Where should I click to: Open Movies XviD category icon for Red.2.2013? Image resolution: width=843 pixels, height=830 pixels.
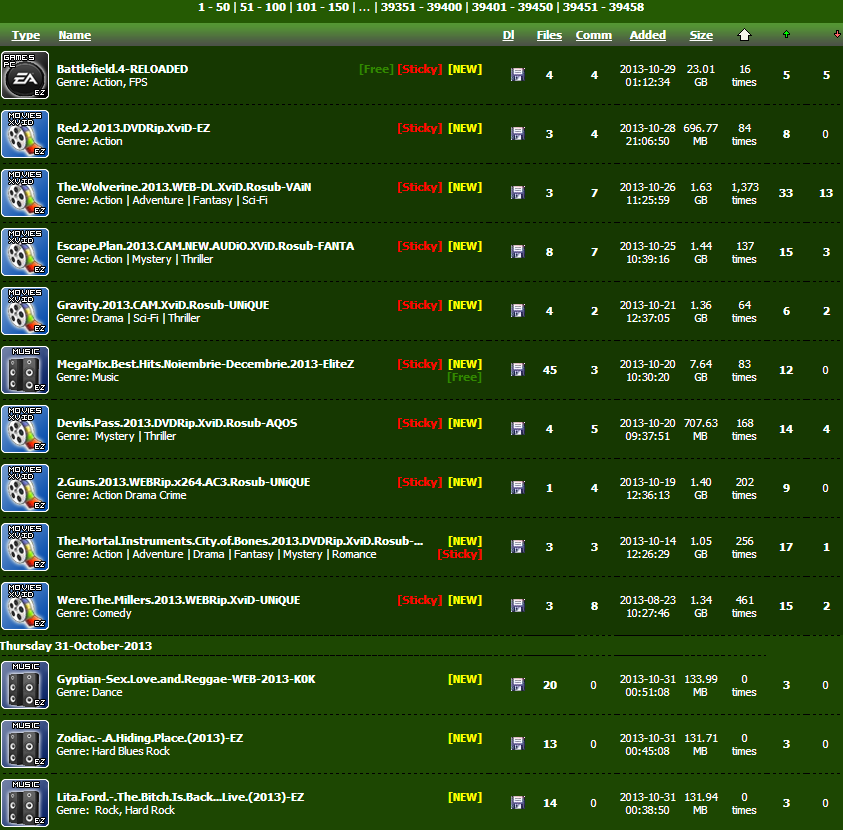pos(25,134)
